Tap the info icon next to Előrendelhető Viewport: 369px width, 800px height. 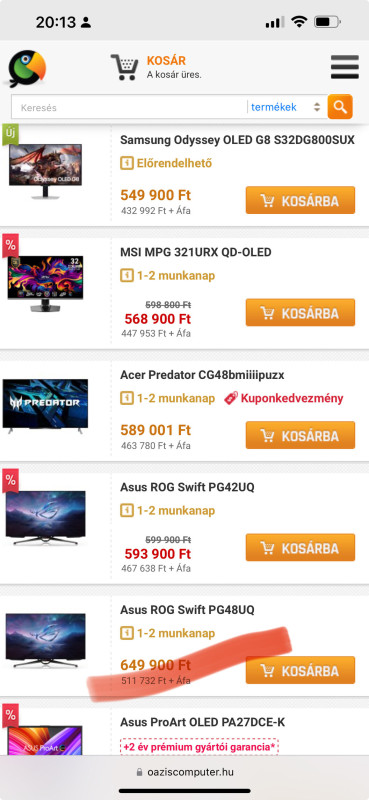pos(126,163)
